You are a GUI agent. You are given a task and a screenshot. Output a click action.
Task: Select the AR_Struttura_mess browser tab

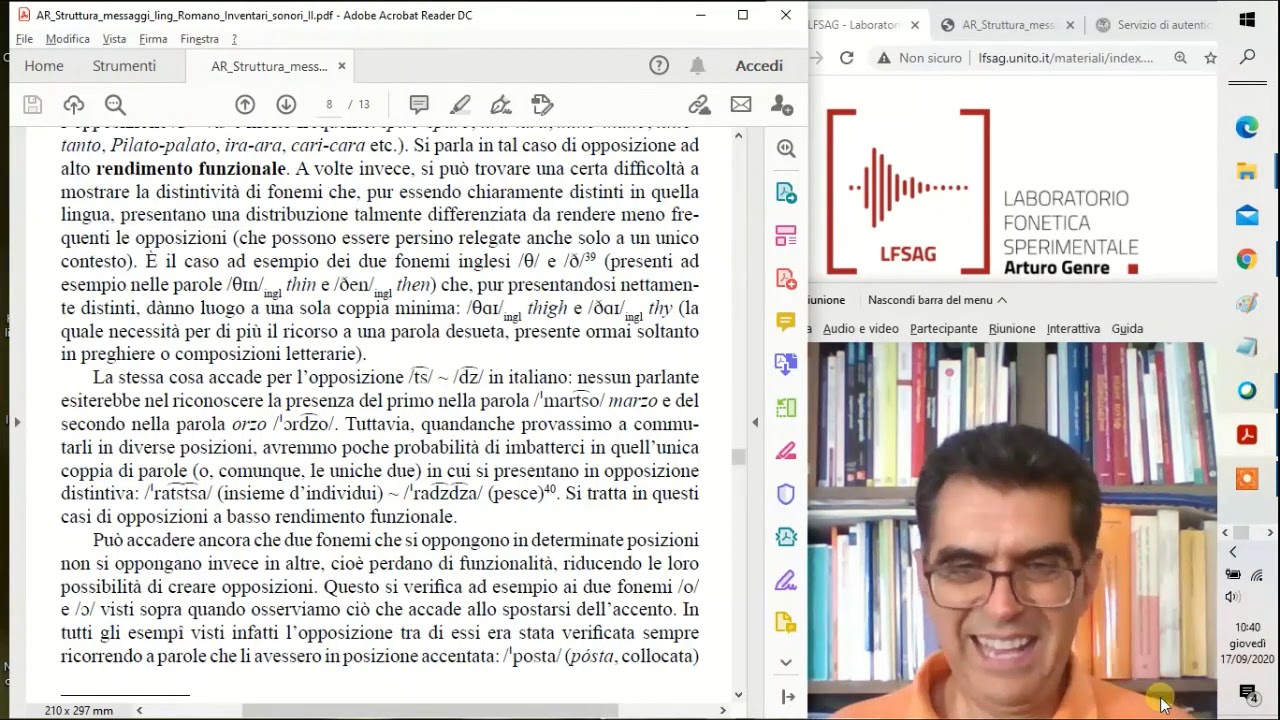coord(1008,25)
